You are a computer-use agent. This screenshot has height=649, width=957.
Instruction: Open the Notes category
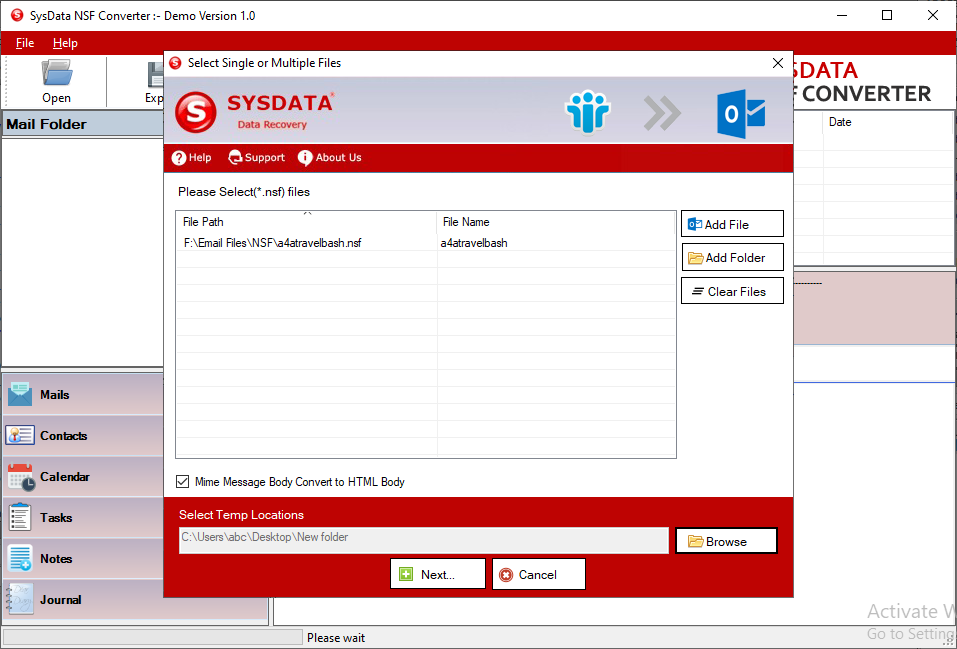click(x=83, y=558)
